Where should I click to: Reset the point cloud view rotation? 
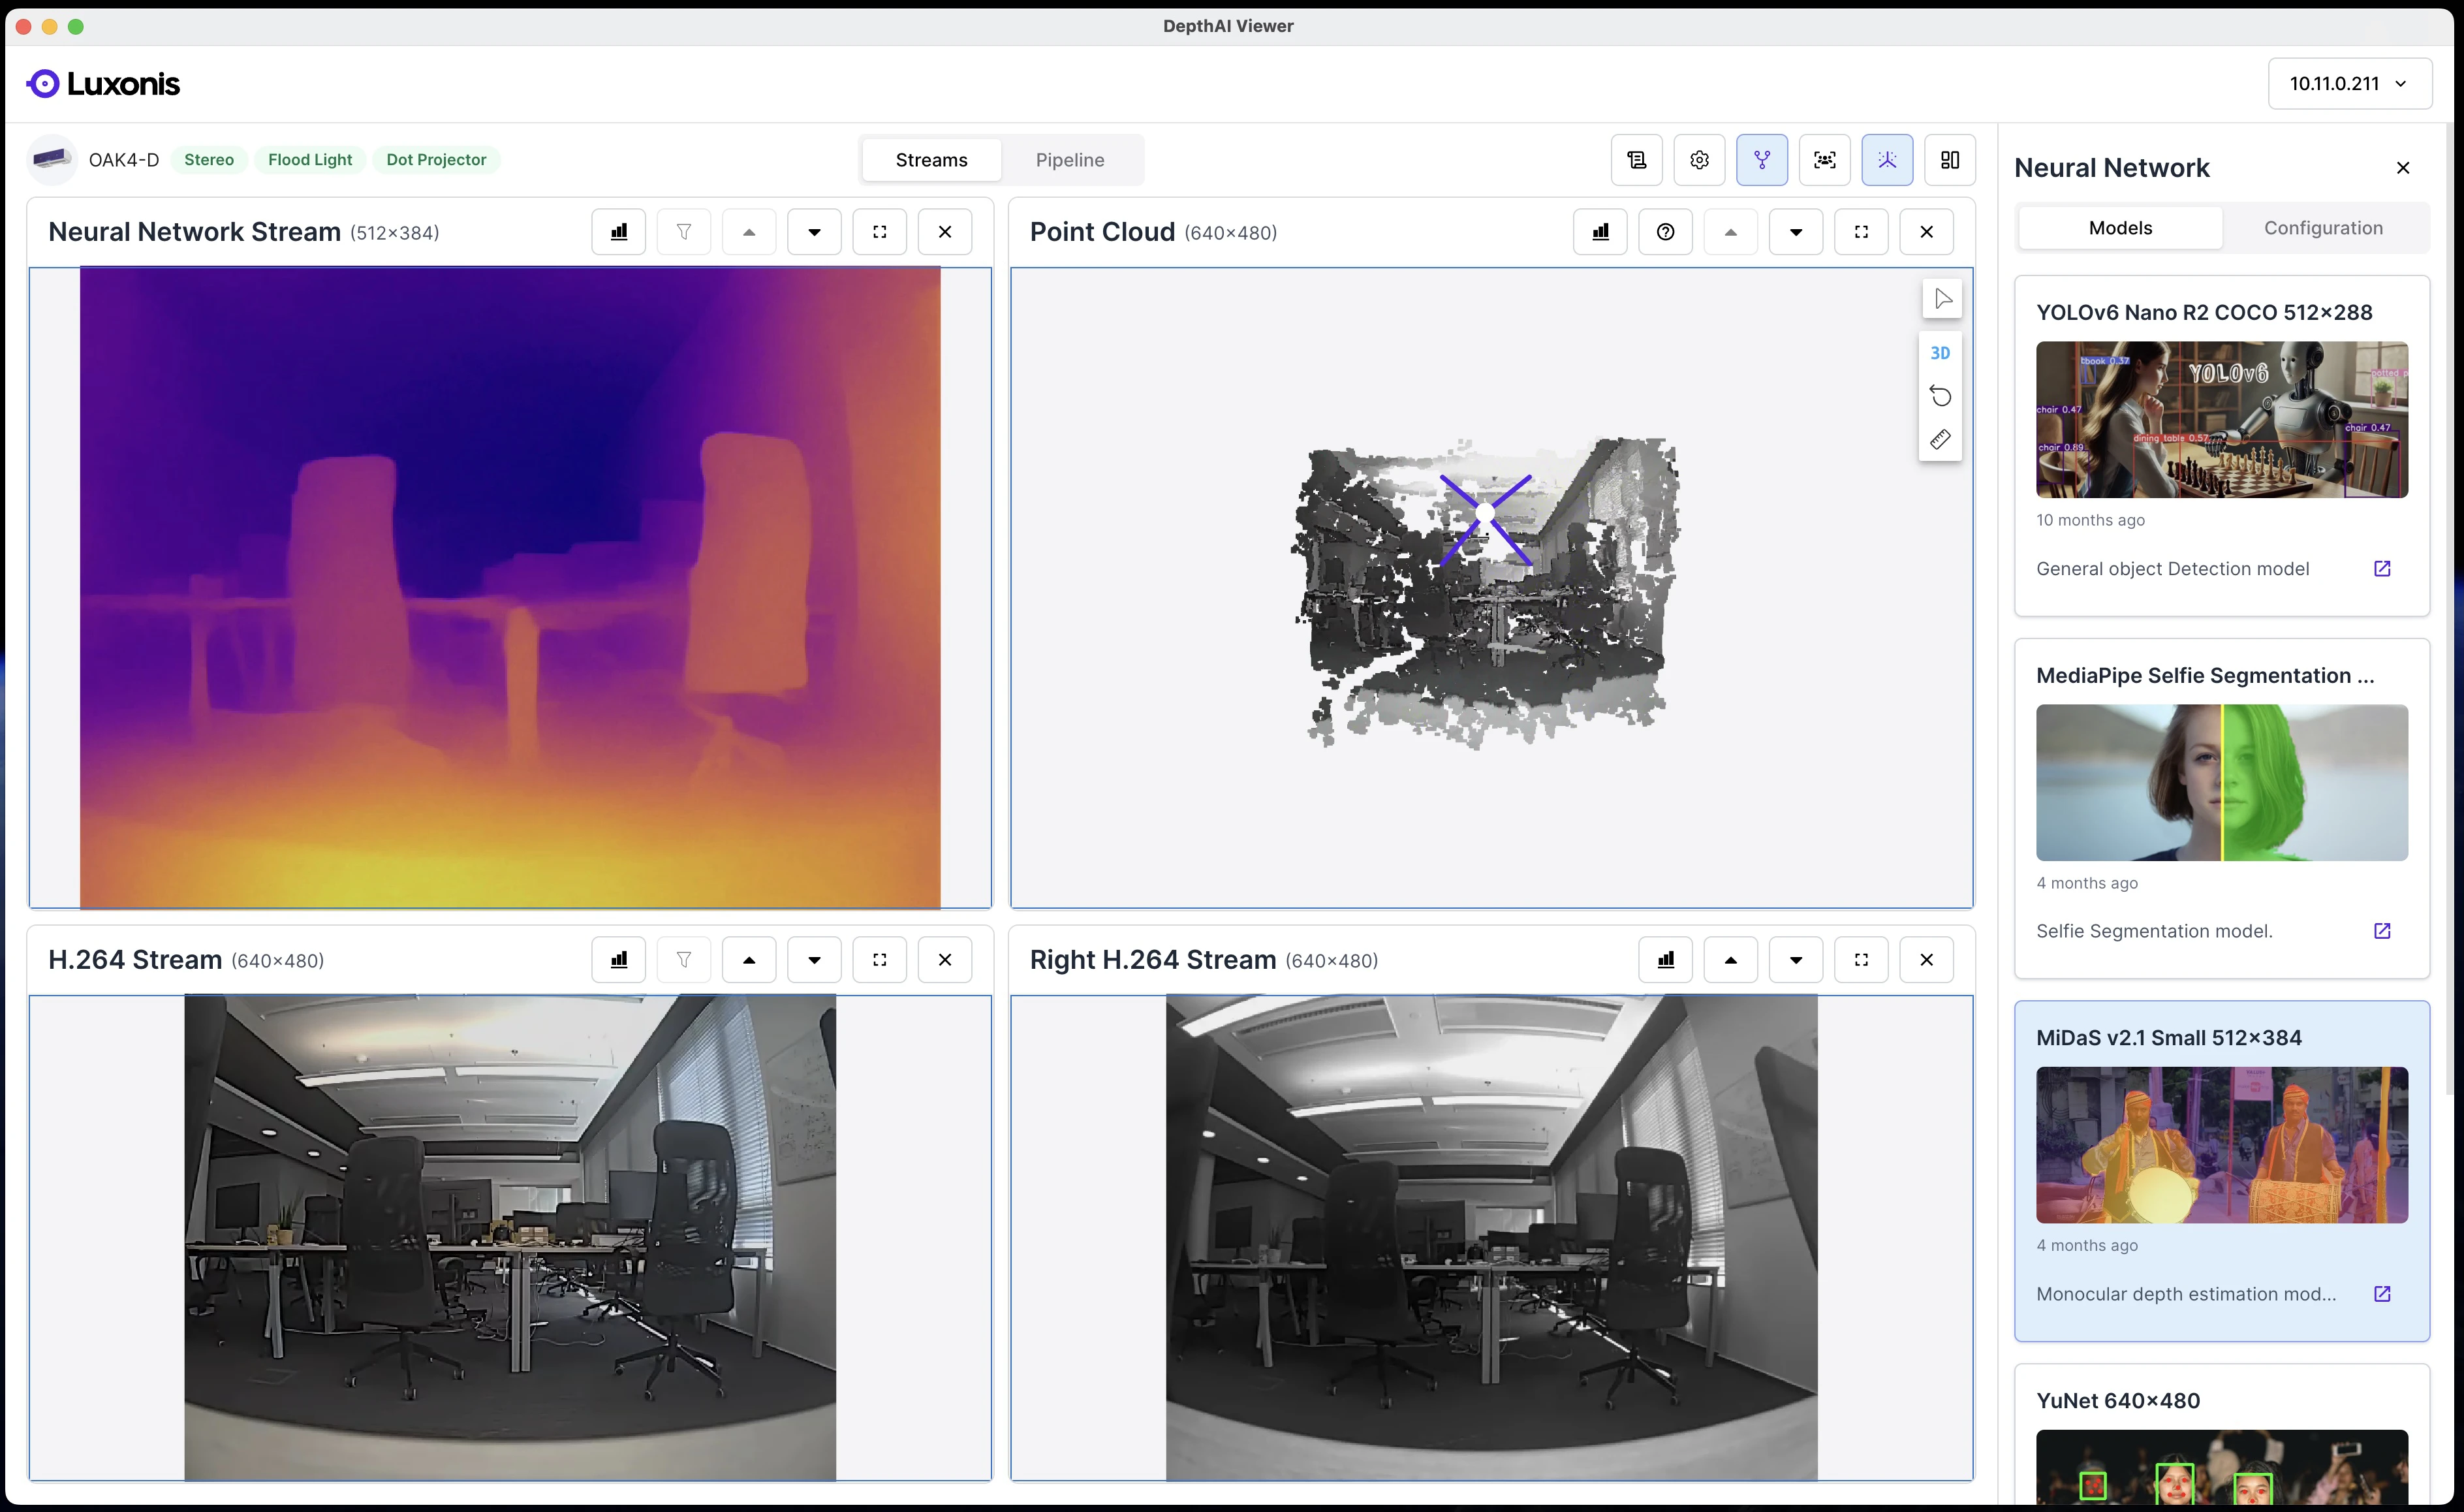(1940, 396)
